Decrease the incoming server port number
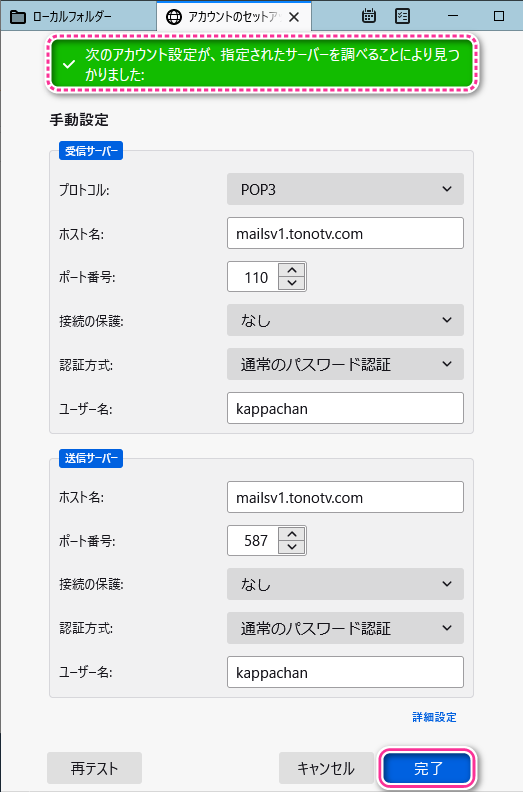 tap(292, 283)
